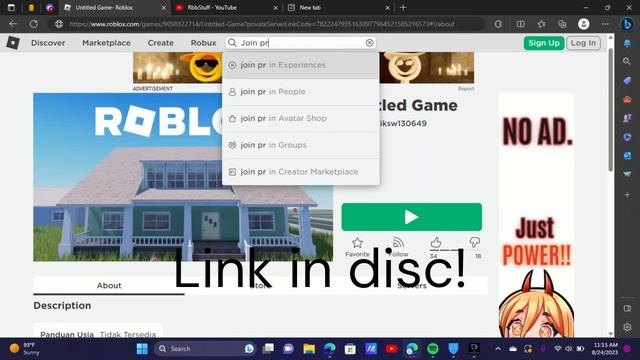Open new browser tab with plus
Screen dimensions: 640x360
403,7
